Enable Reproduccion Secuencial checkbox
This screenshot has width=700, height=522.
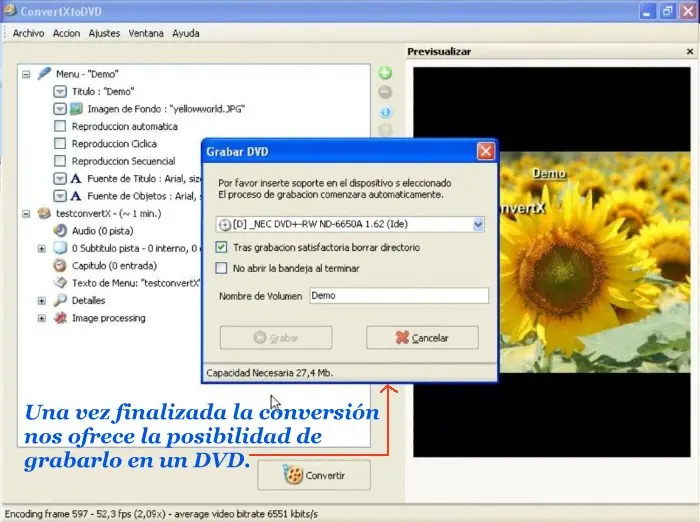pyautogui.click(x=59, y=161)
